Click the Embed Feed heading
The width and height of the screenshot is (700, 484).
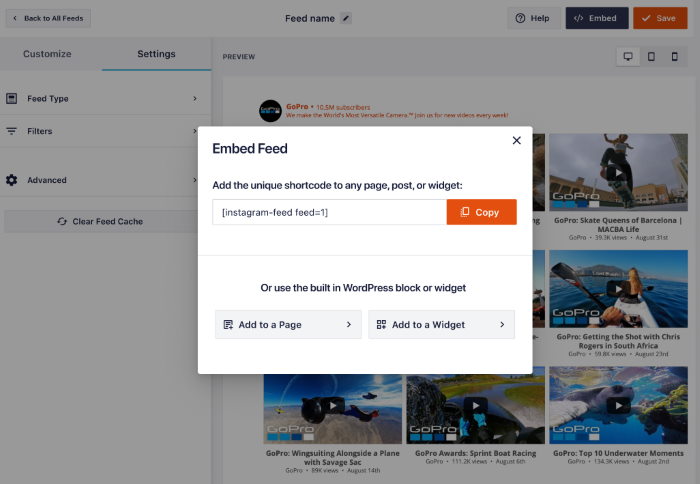click(250, 149)
